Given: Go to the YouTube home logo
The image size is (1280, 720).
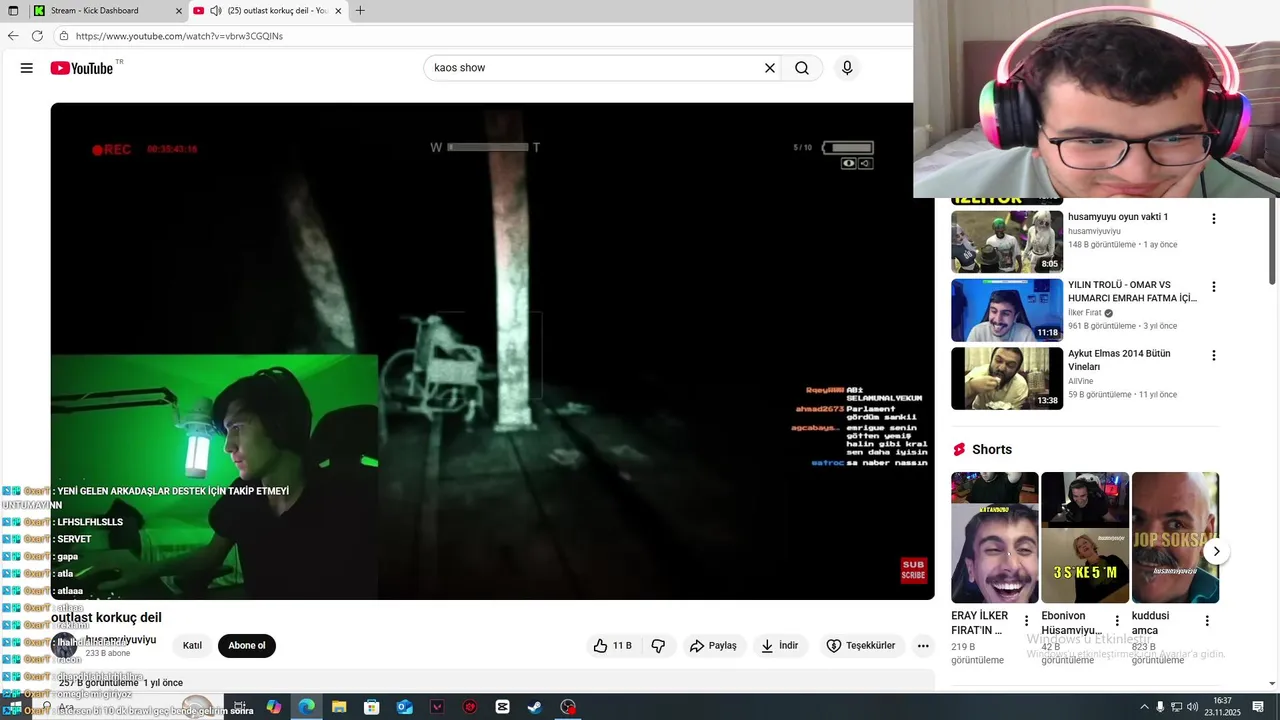Looking at the screenshot, I should 82,68.
